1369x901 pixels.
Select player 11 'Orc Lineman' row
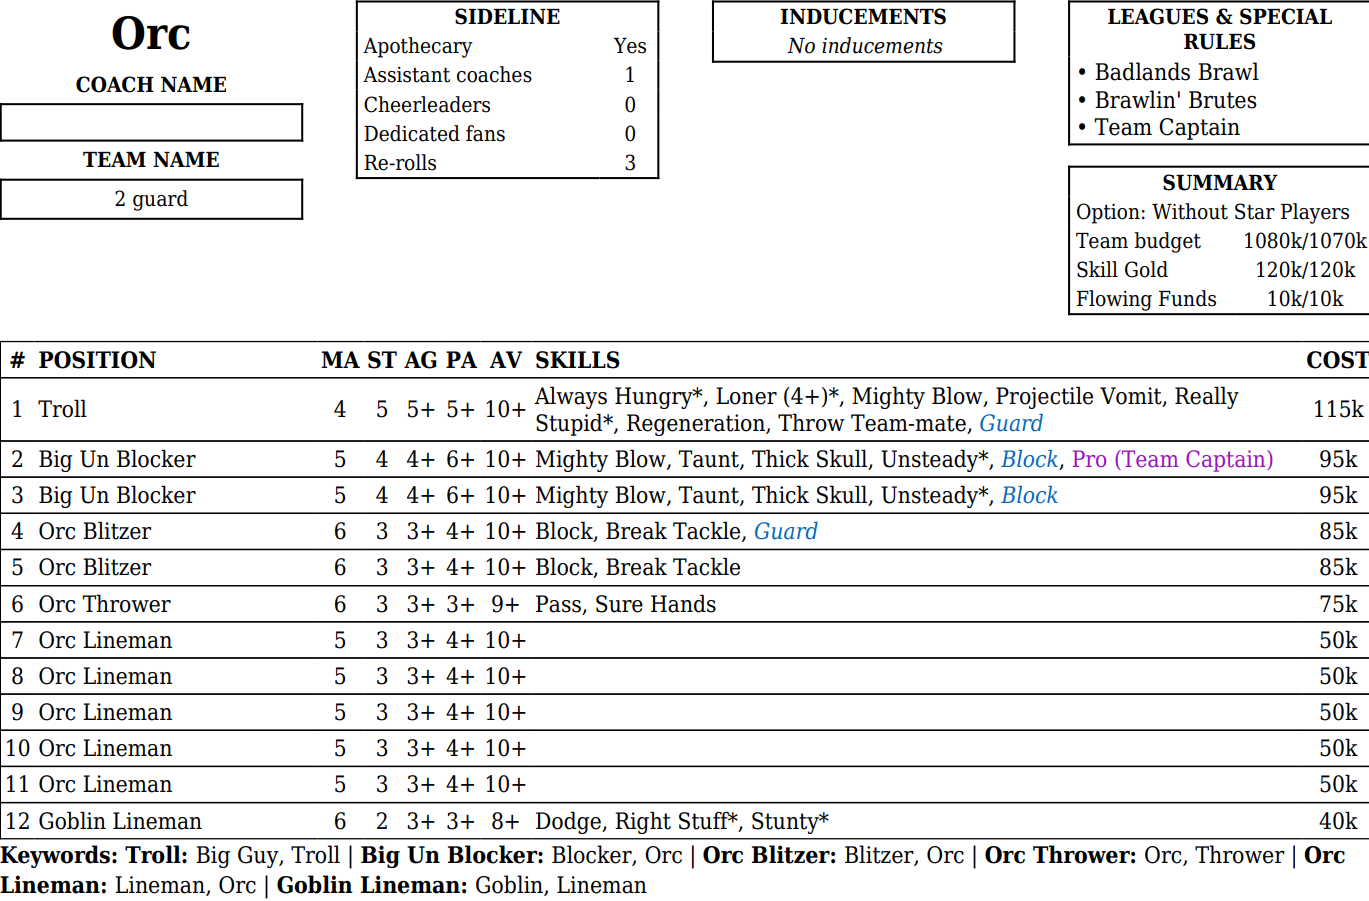pos(684,784)
